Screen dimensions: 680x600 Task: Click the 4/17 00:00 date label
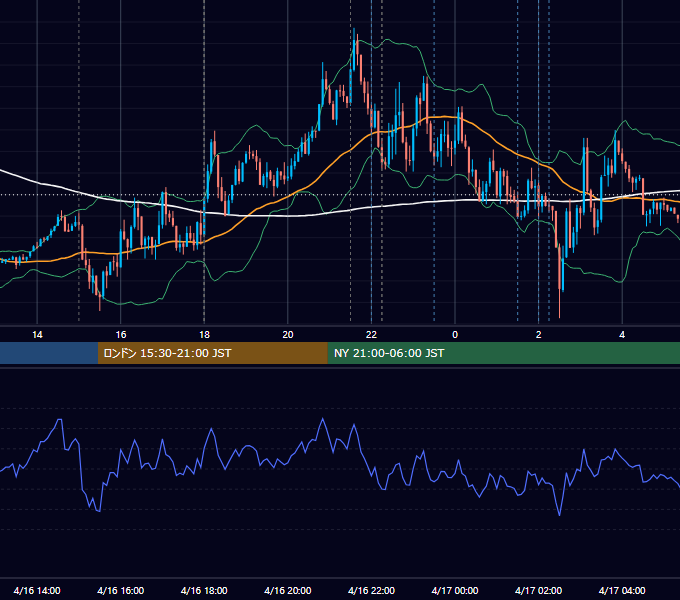click(x=455, y=590)
